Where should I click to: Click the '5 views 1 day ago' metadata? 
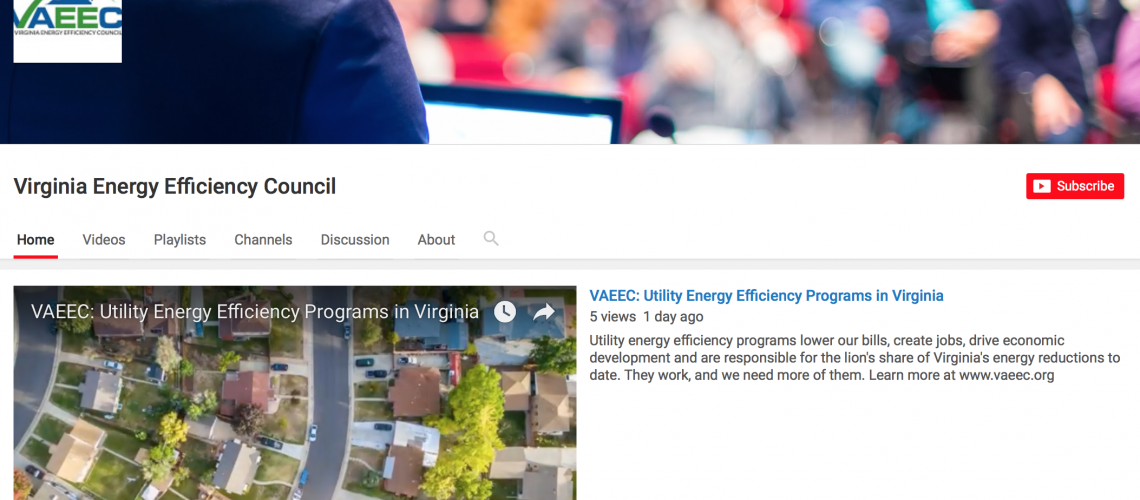point(646,317)
